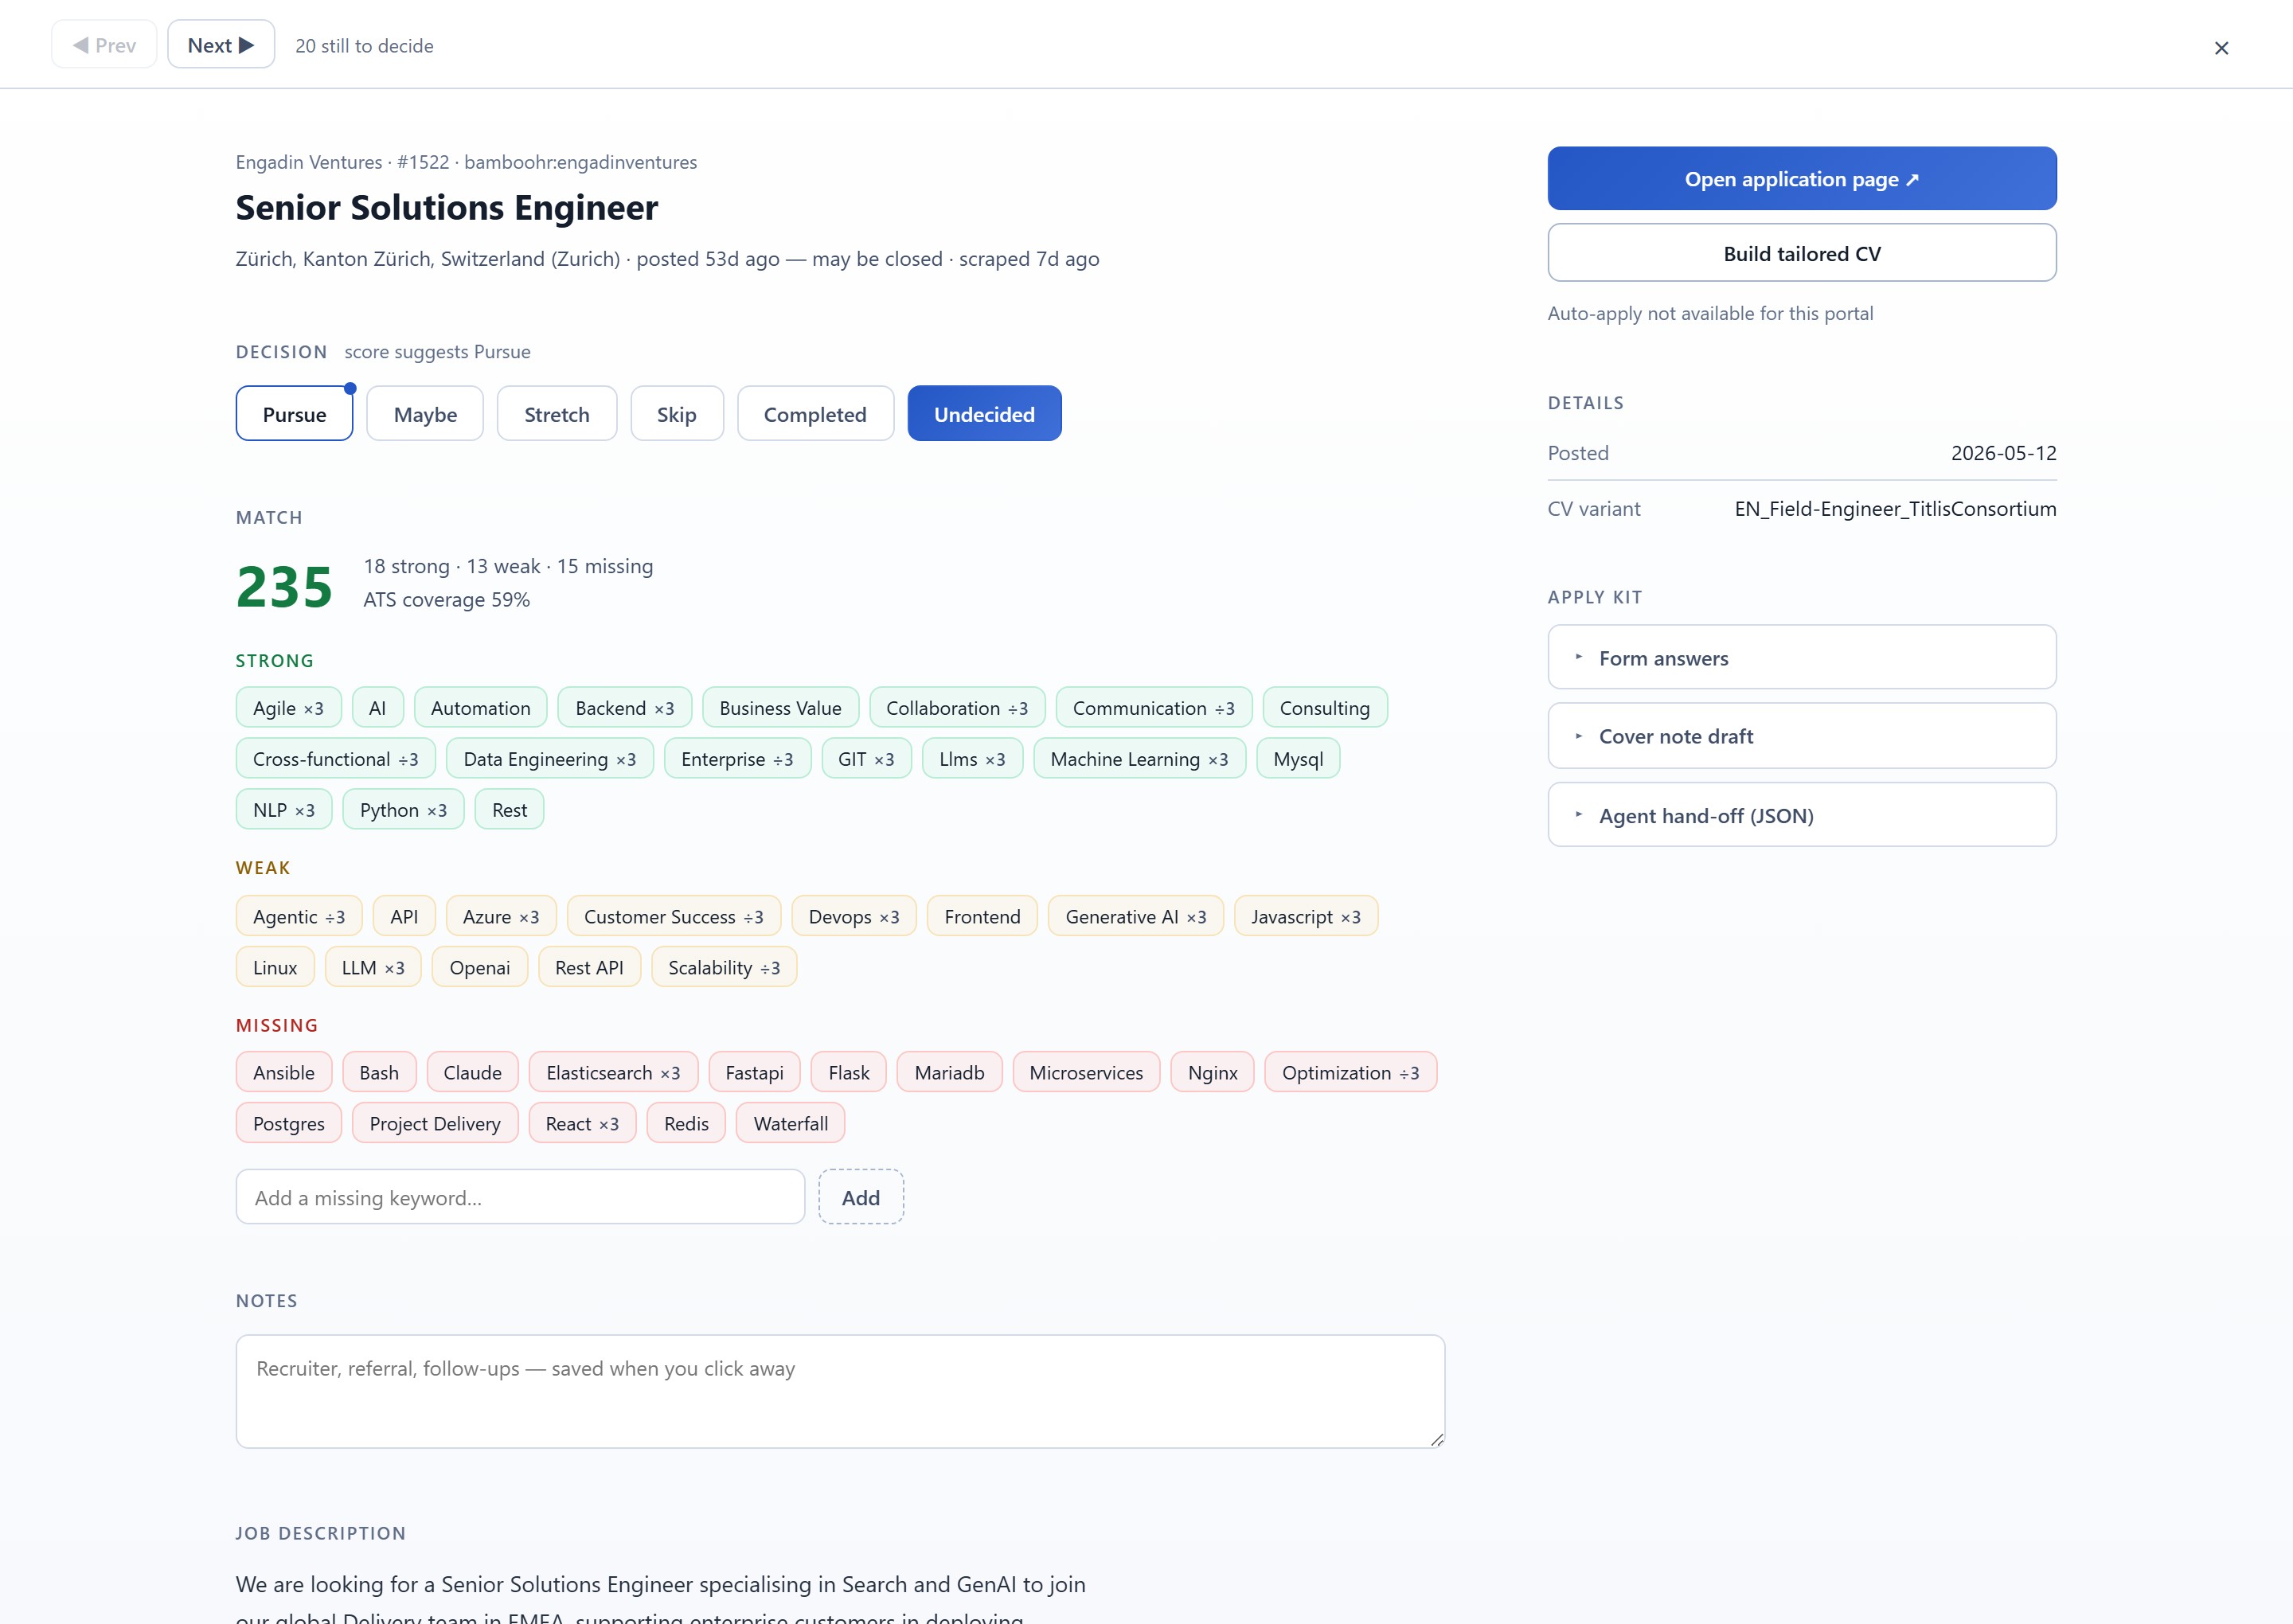Image resolution: width=2293 pixels, height=1624 pixels.
Task: Click the Automation keyword chip
Action: [480, 708]
